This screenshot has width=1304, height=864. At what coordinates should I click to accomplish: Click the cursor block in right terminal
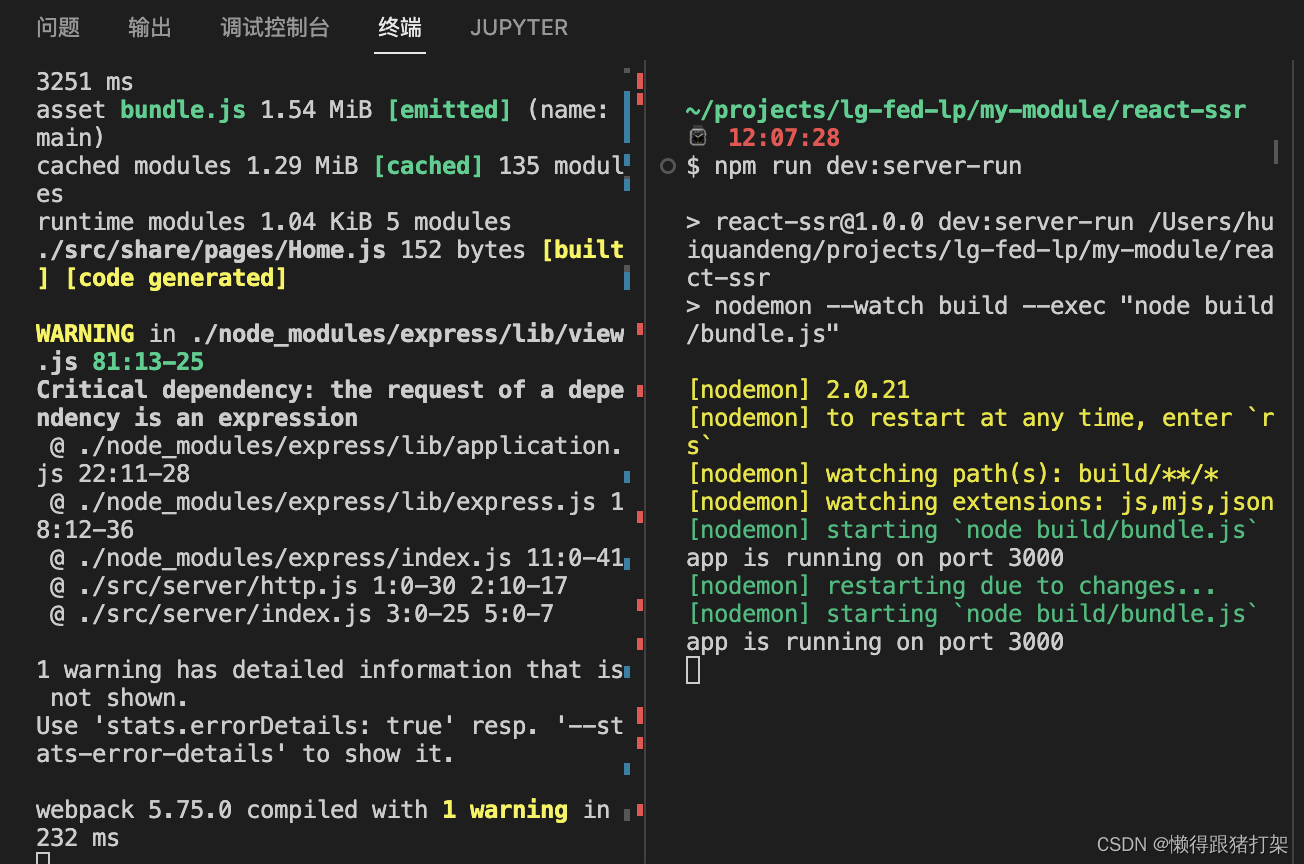point(694,670)
